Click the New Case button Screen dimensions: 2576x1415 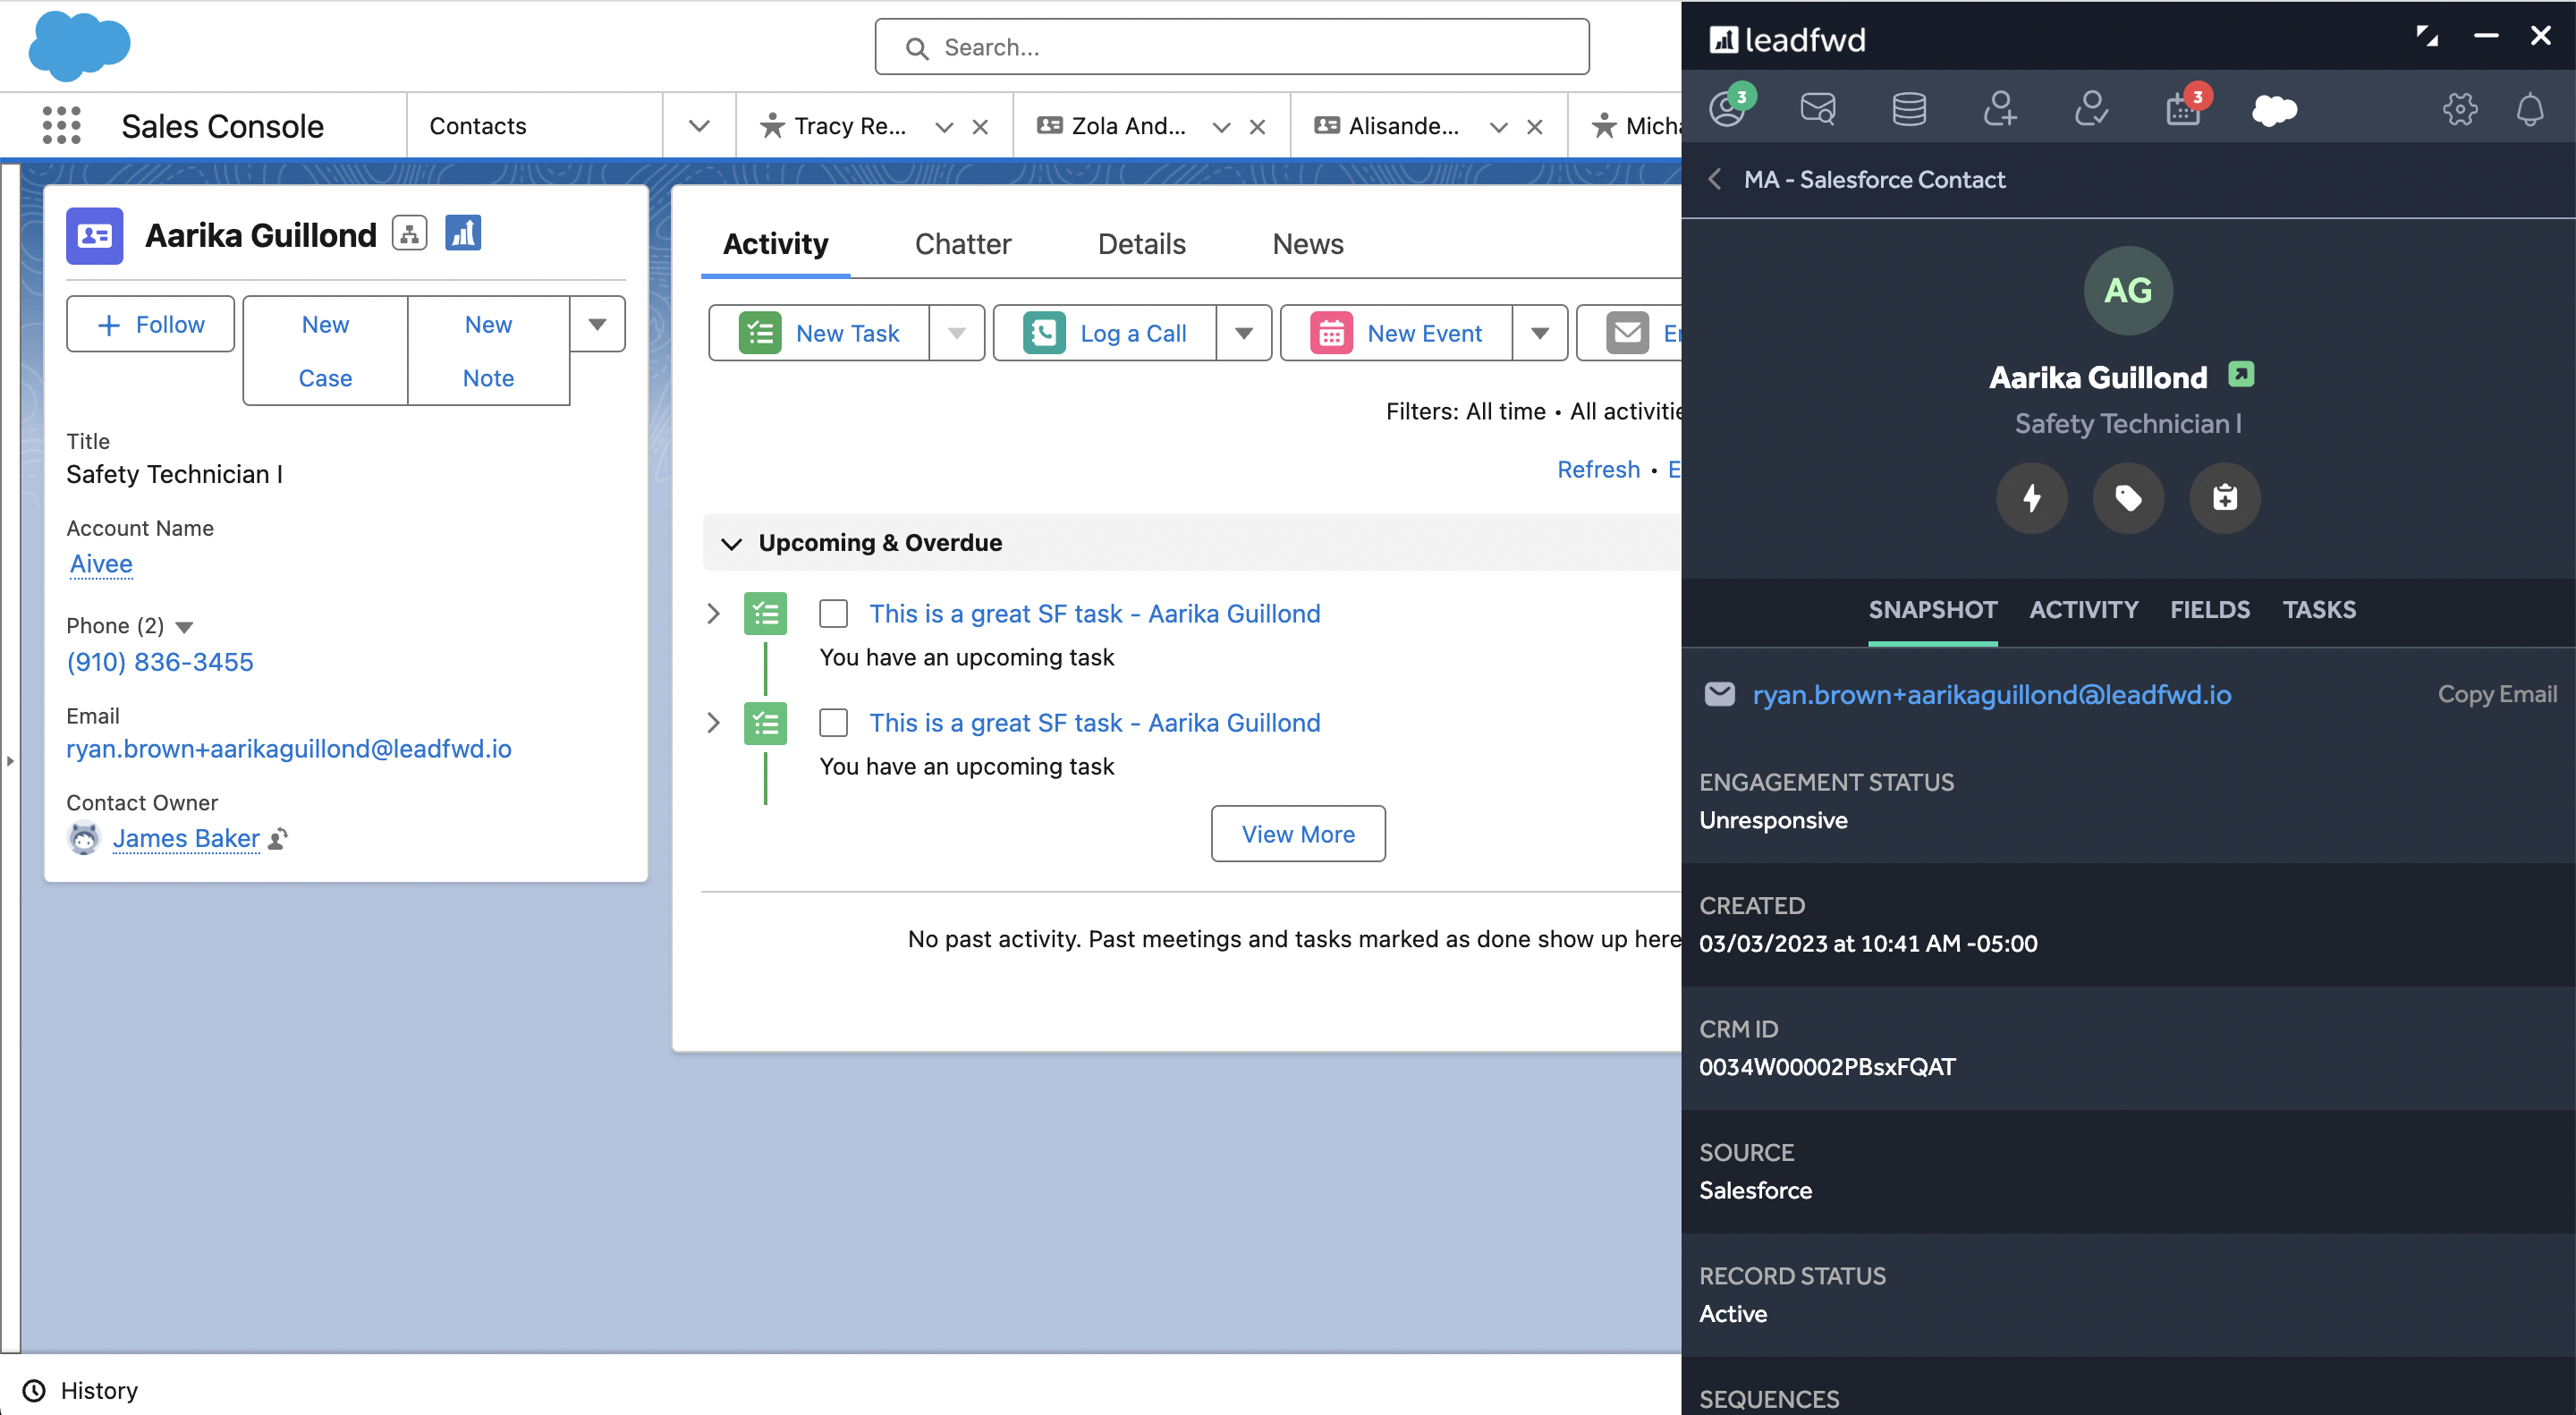click(x=325, y=351)
